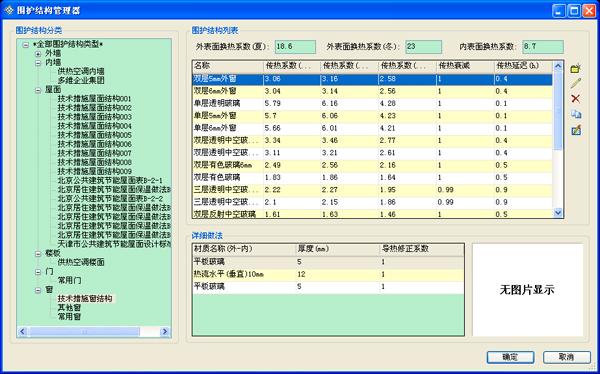Click the 传热延迟(h) column header
600x374 pixels.
tap(523, 66)
